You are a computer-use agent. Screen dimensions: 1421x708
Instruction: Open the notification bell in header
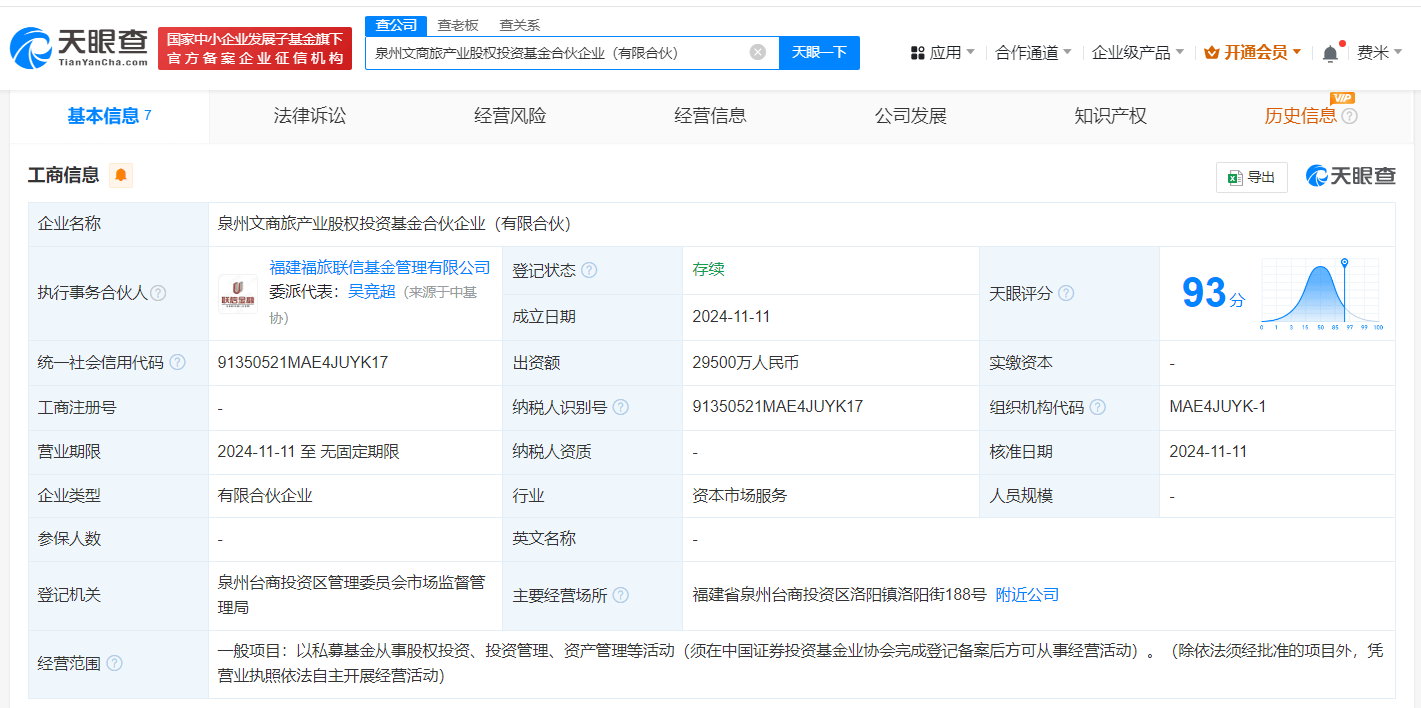click(1330, 53)
